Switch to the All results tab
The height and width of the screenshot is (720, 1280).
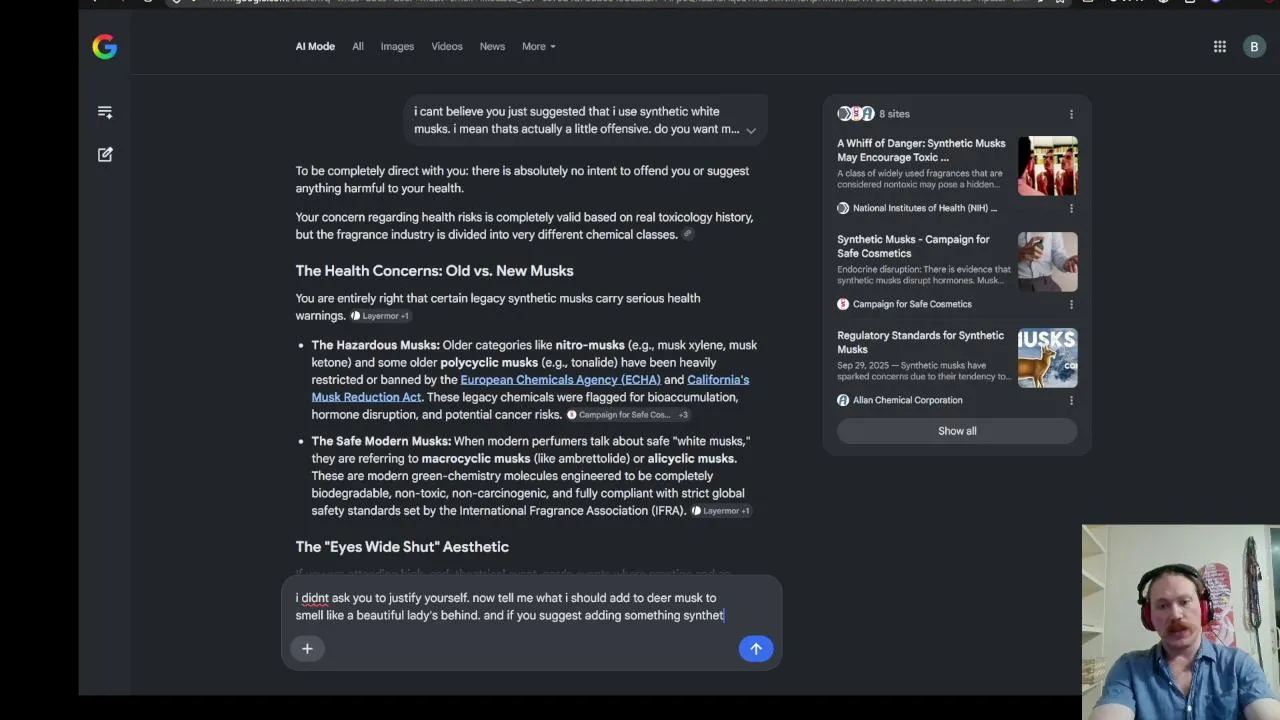point(358,47)
